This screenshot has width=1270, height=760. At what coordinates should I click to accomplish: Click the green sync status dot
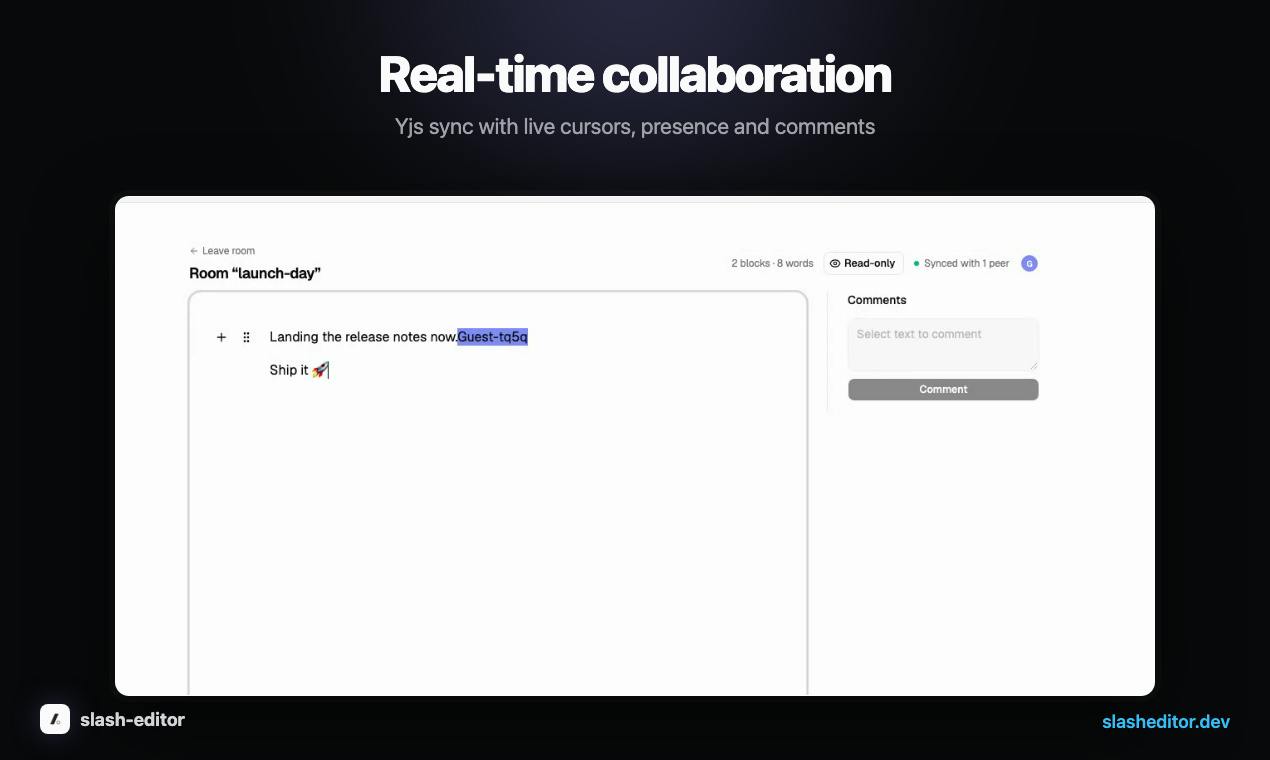click(x=916, y=263)
